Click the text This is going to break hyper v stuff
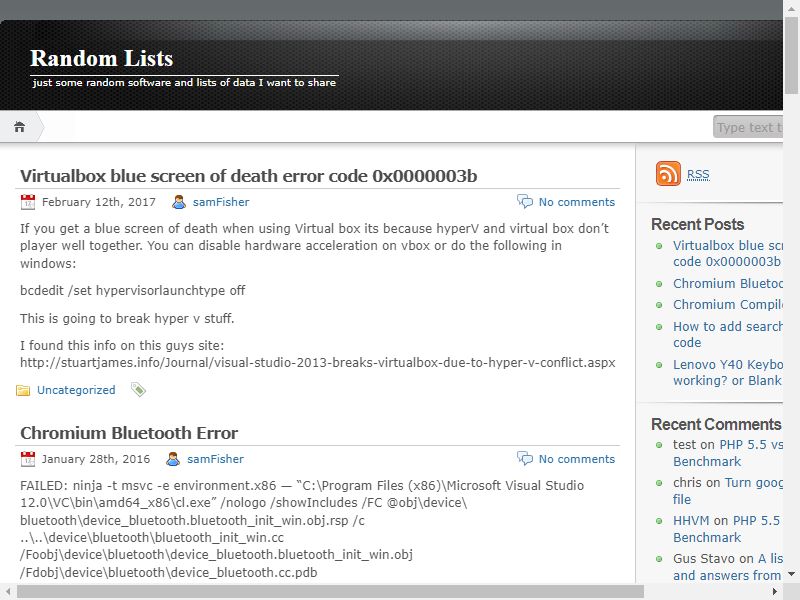 (127, 319)
